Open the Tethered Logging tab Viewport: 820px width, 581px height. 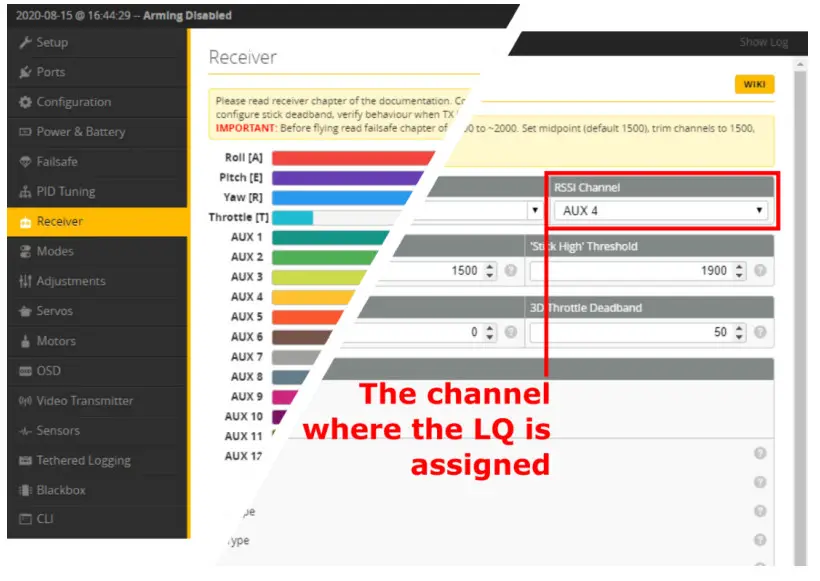(97, 461)
